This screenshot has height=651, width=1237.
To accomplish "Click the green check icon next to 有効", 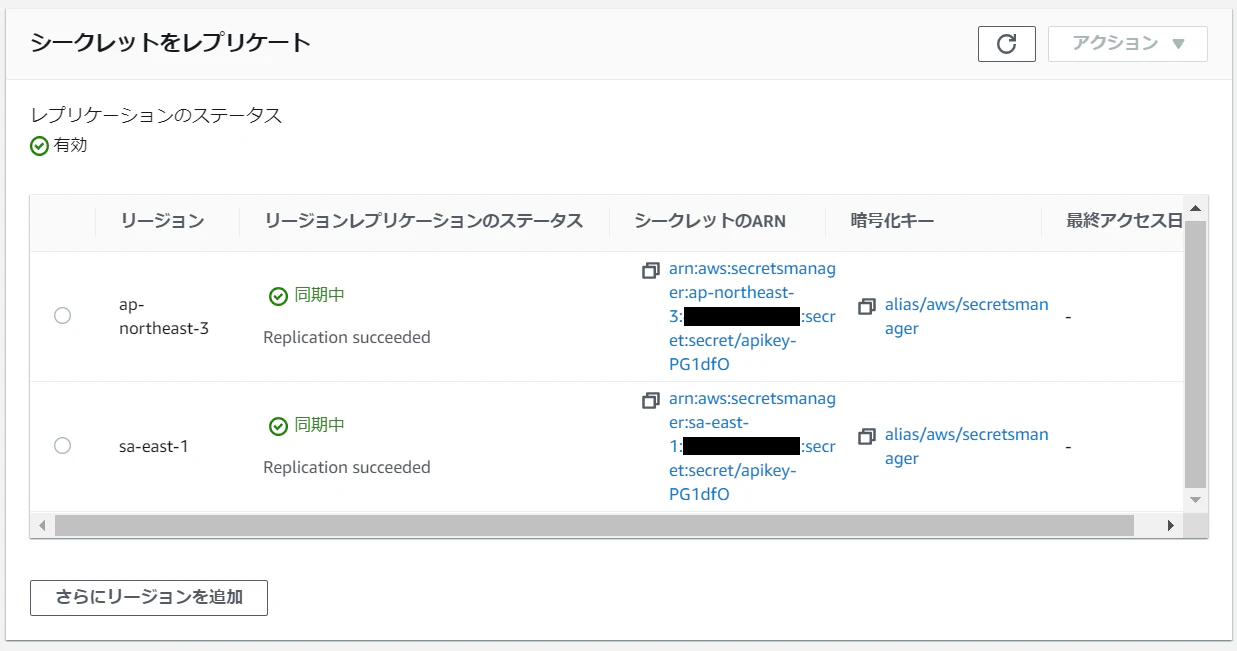I will pos(39,145).
